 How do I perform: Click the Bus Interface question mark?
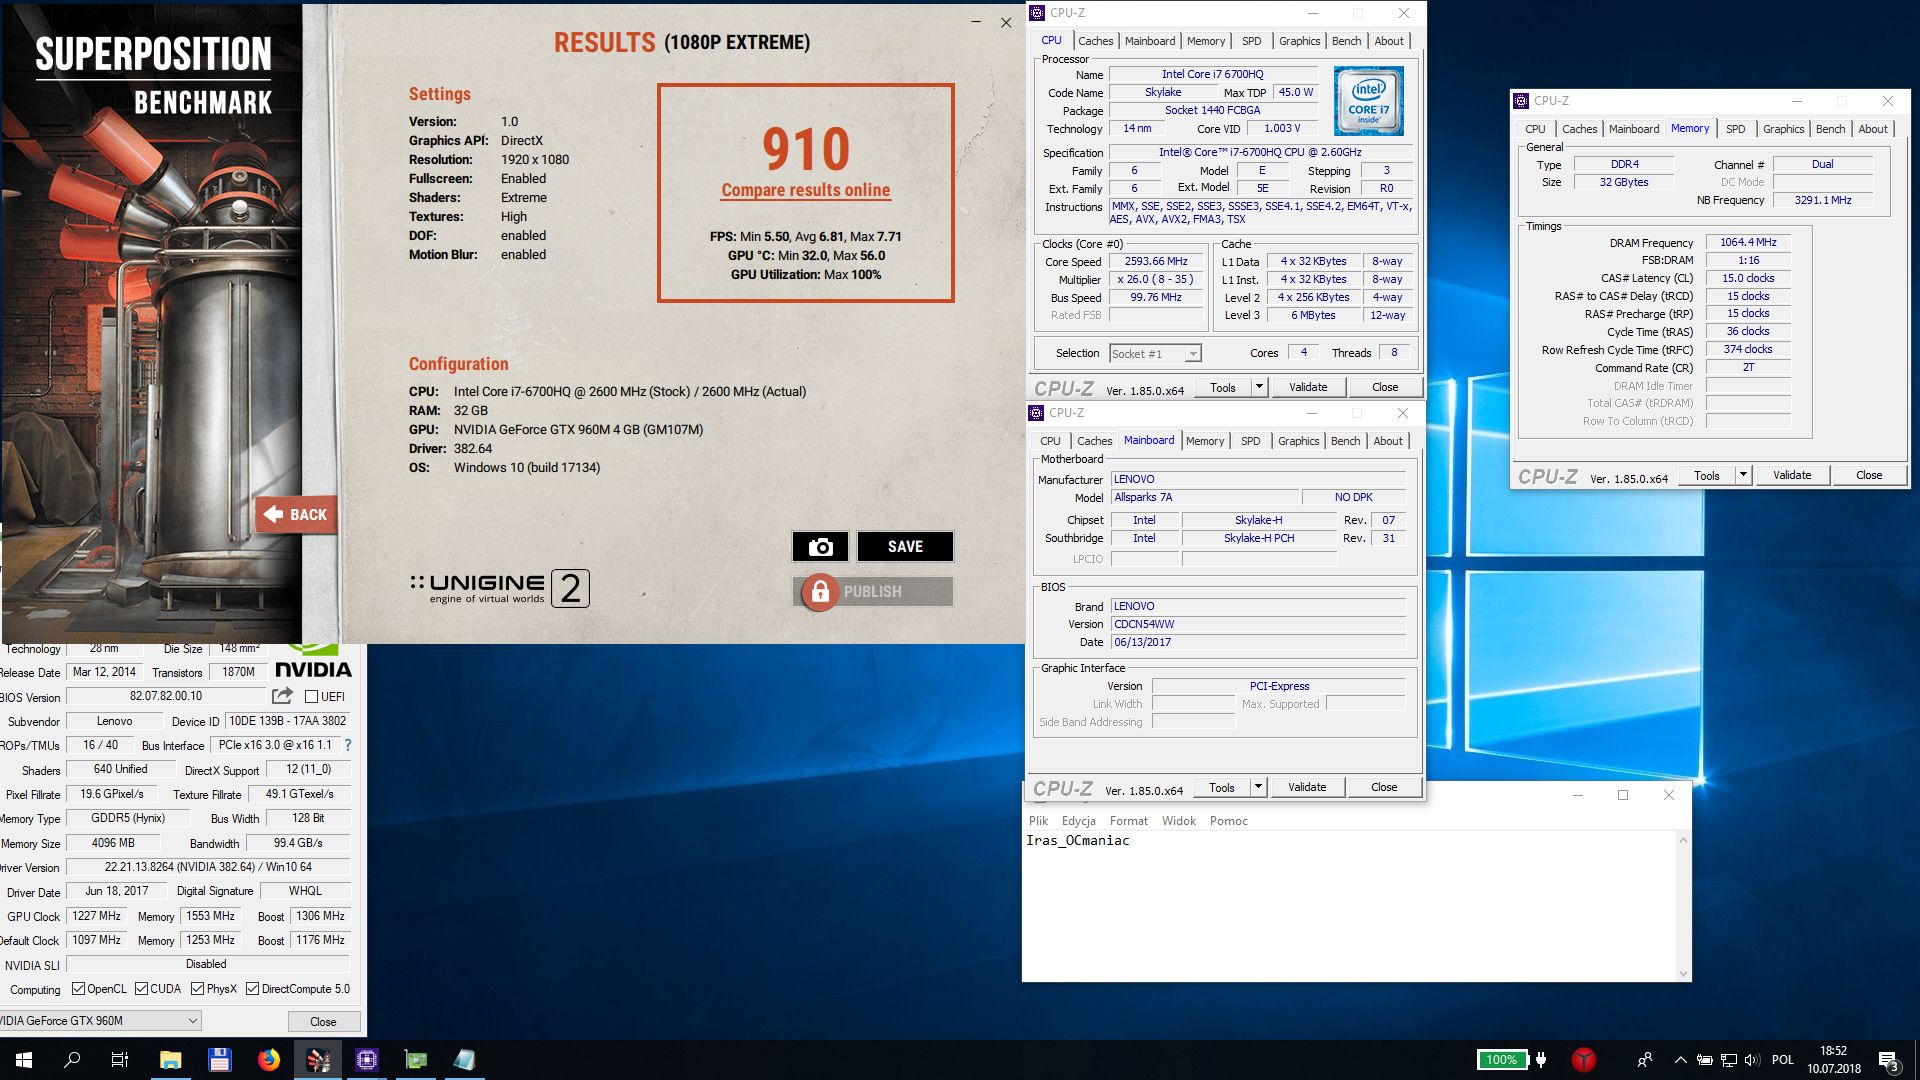pos(348,745)
